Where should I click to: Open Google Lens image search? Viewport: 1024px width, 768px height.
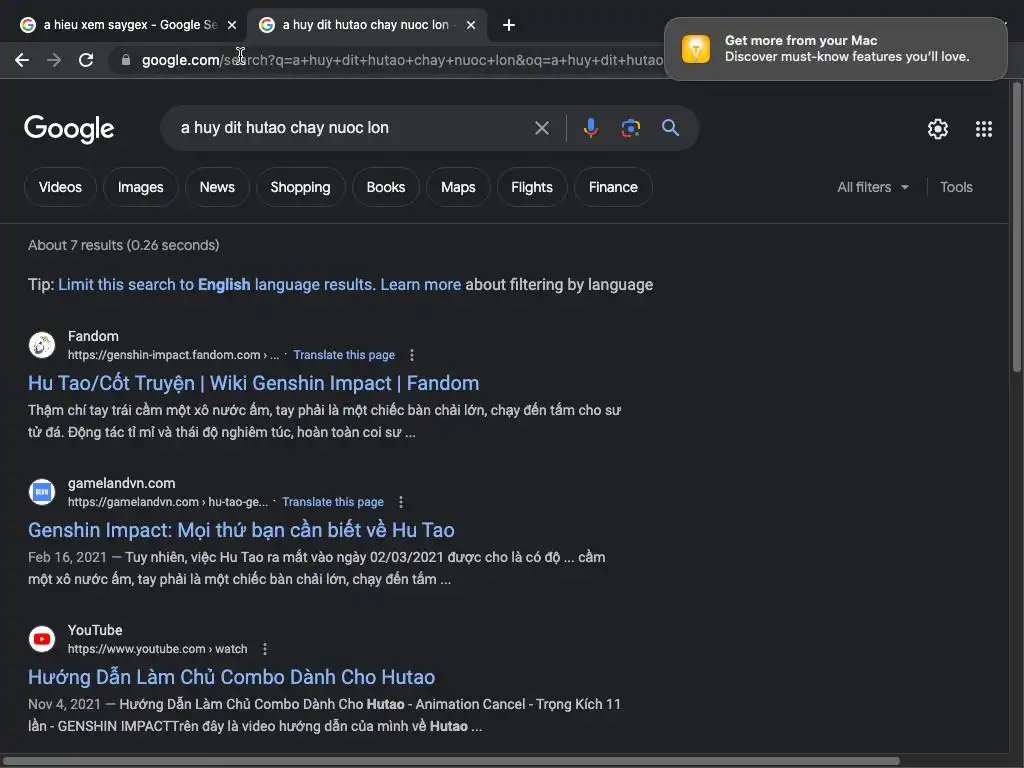[630, 128]
